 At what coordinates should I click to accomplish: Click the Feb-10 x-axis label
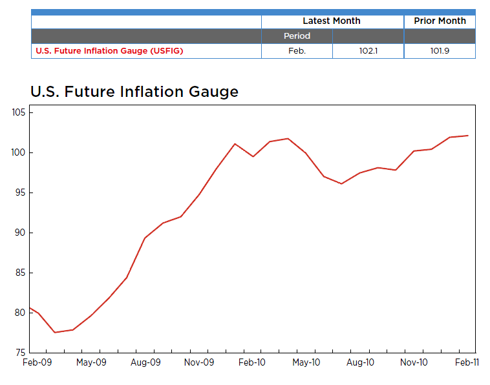[x=252, y=362]
